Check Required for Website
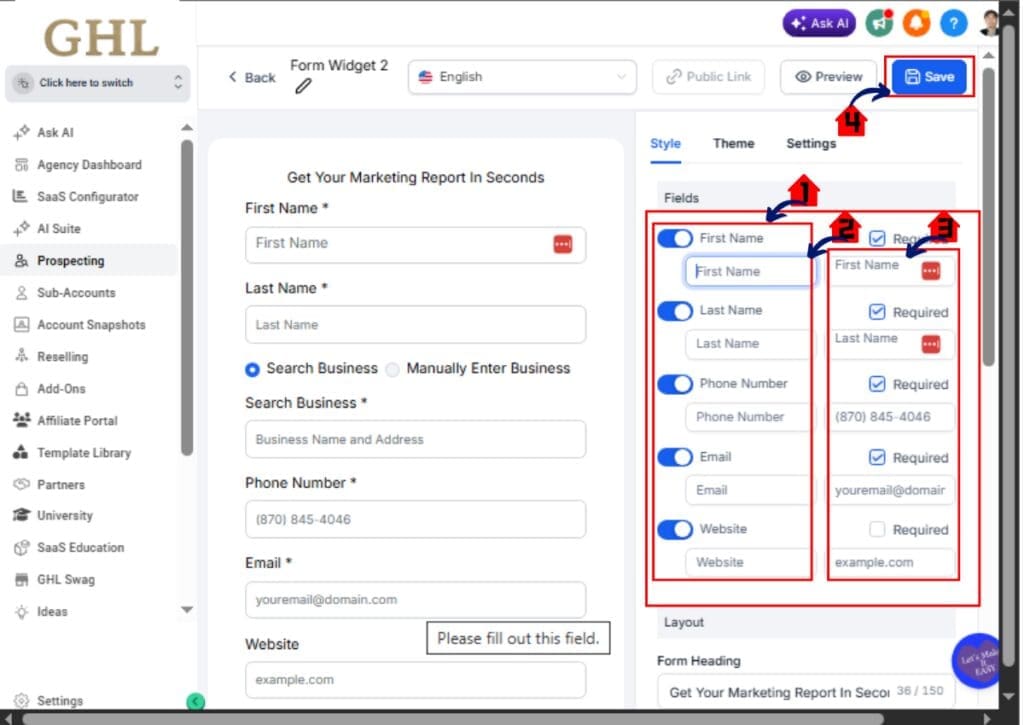 (x=877, y=529)
